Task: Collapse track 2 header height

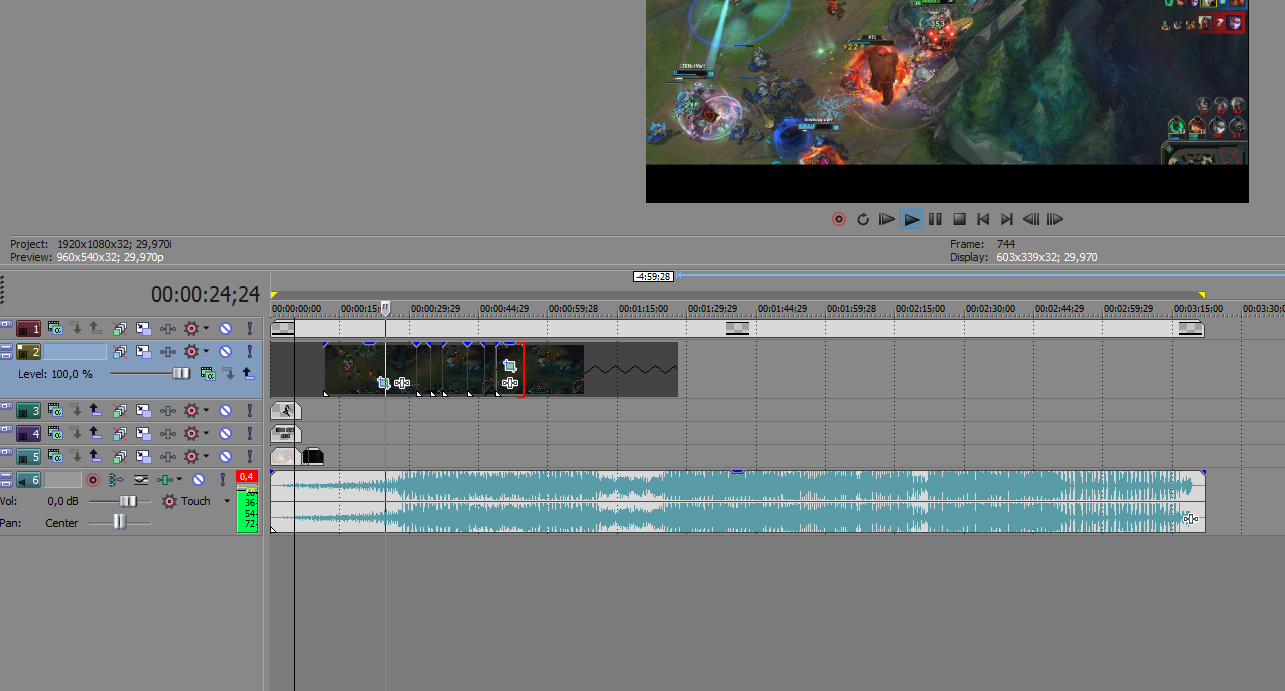Action: (x=6, y=348)
